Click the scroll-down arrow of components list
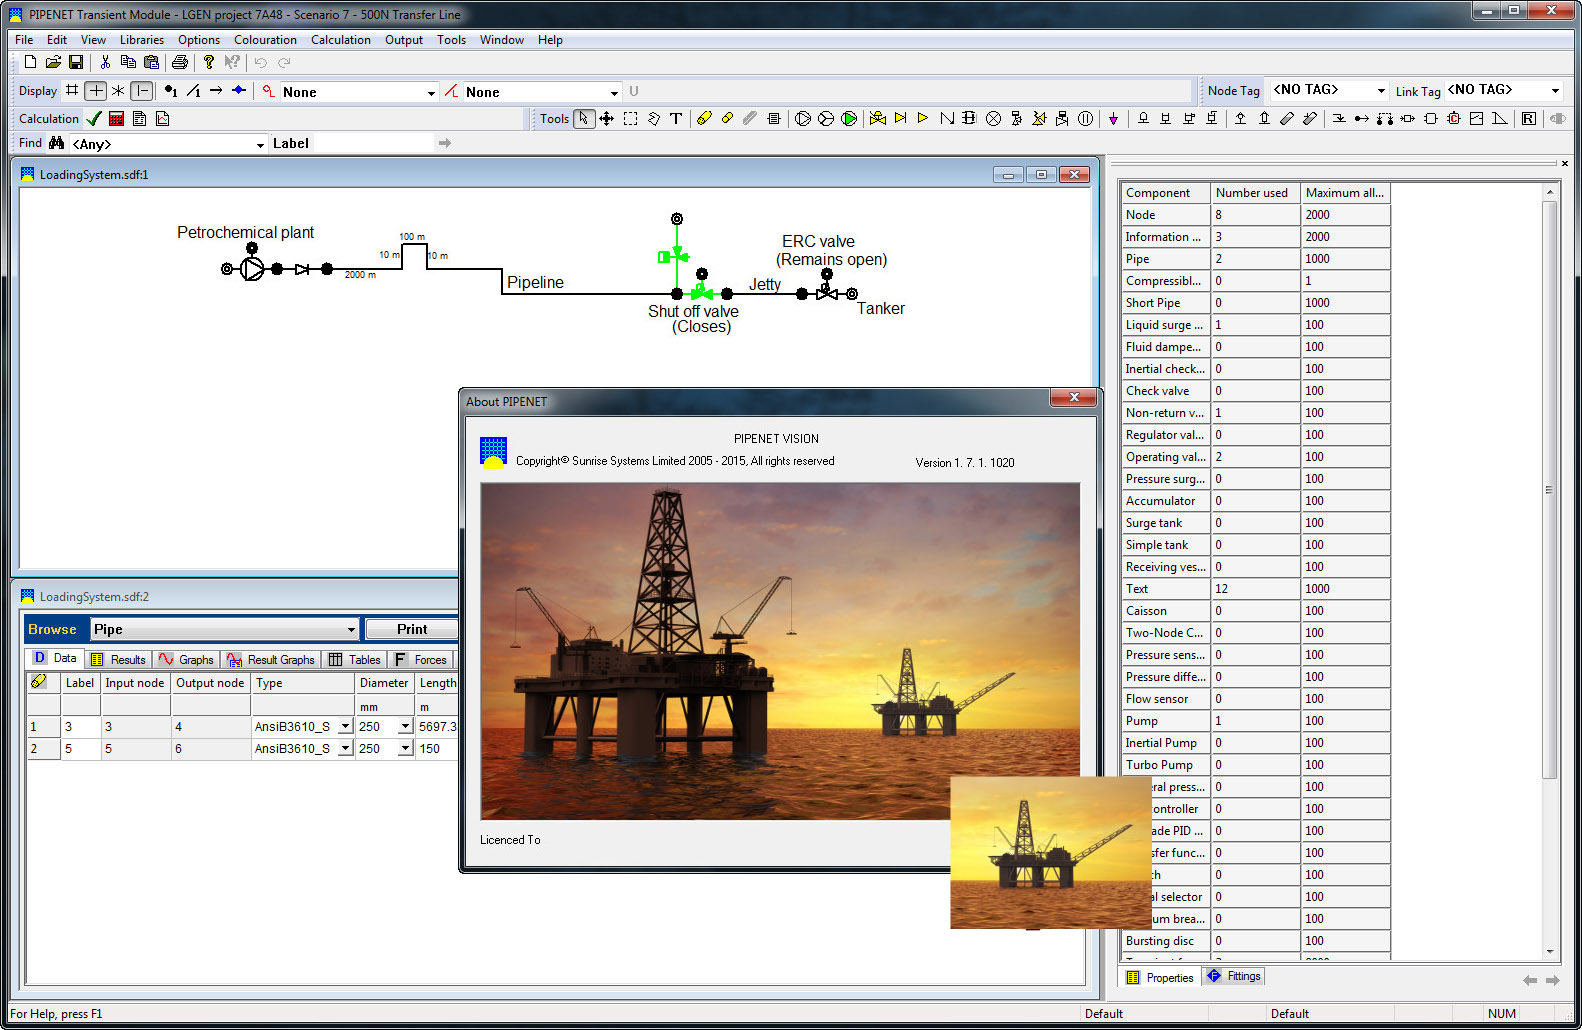Screen dimensions: 1582x1030 tap(1550, 952)
